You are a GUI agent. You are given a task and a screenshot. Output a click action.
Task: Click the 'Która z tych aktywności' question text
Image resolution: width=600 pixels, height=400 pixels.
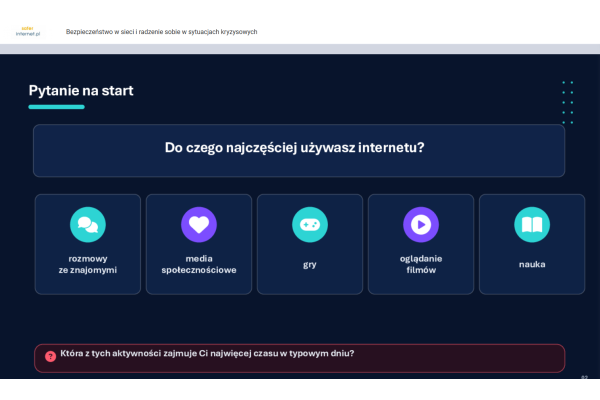point(207,354)
